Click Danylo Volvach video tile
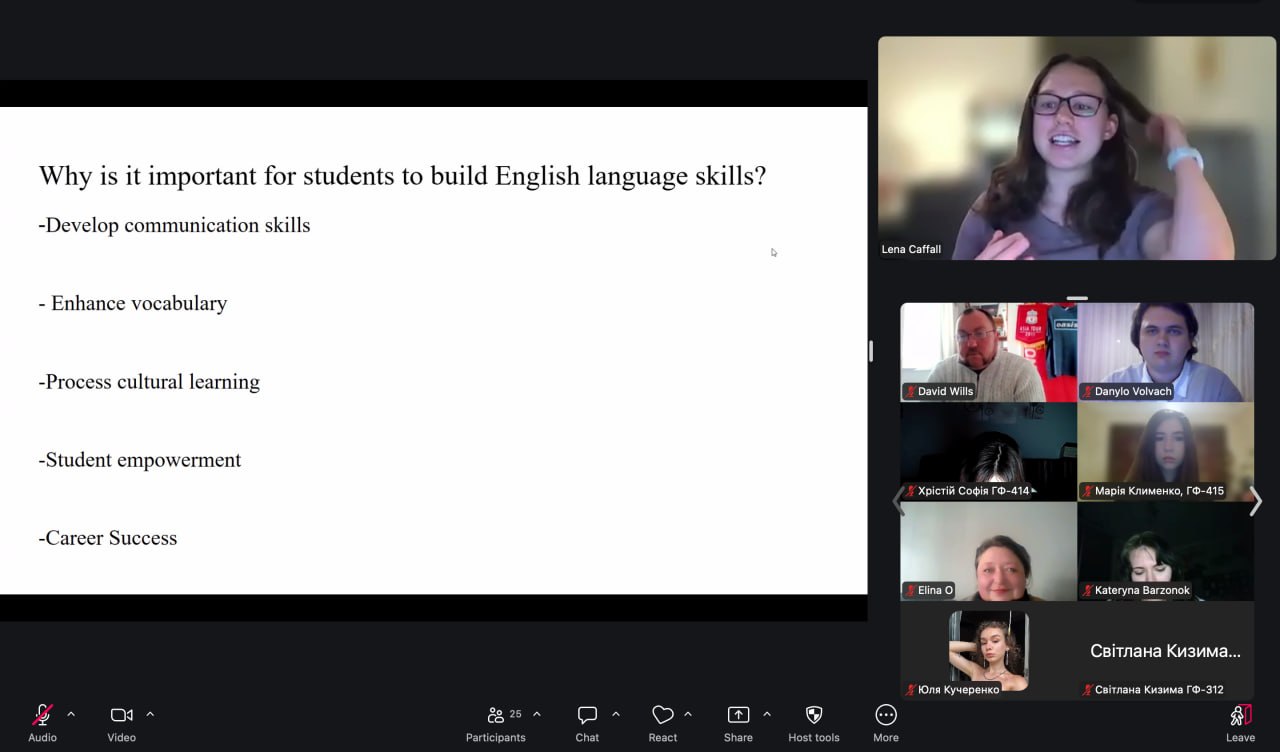 [x=1165, y=352]
